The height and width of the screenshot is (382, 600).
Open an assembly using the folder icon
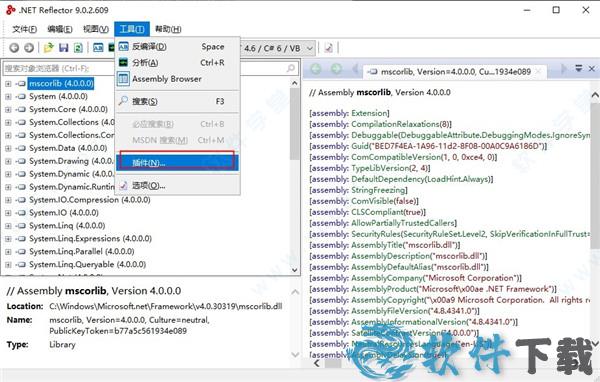click(49, 47)
